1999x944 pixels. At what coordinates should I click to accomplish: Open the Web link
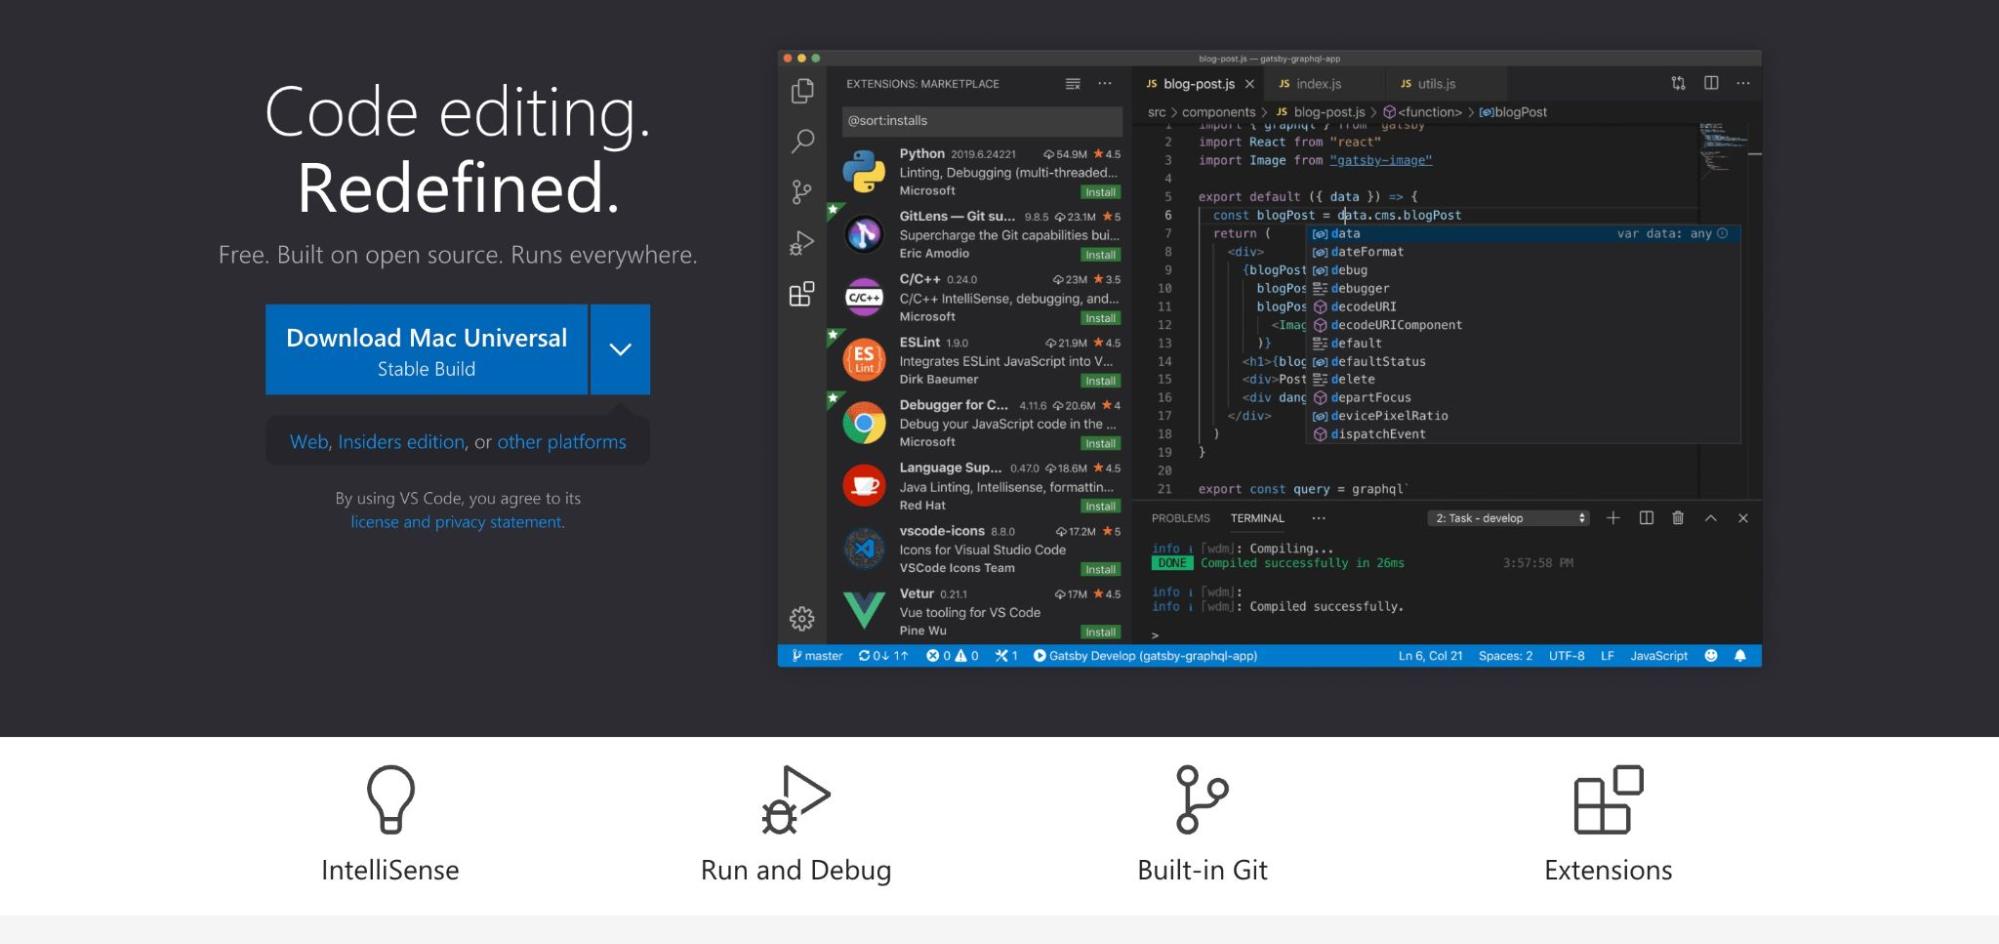point(309,442)
